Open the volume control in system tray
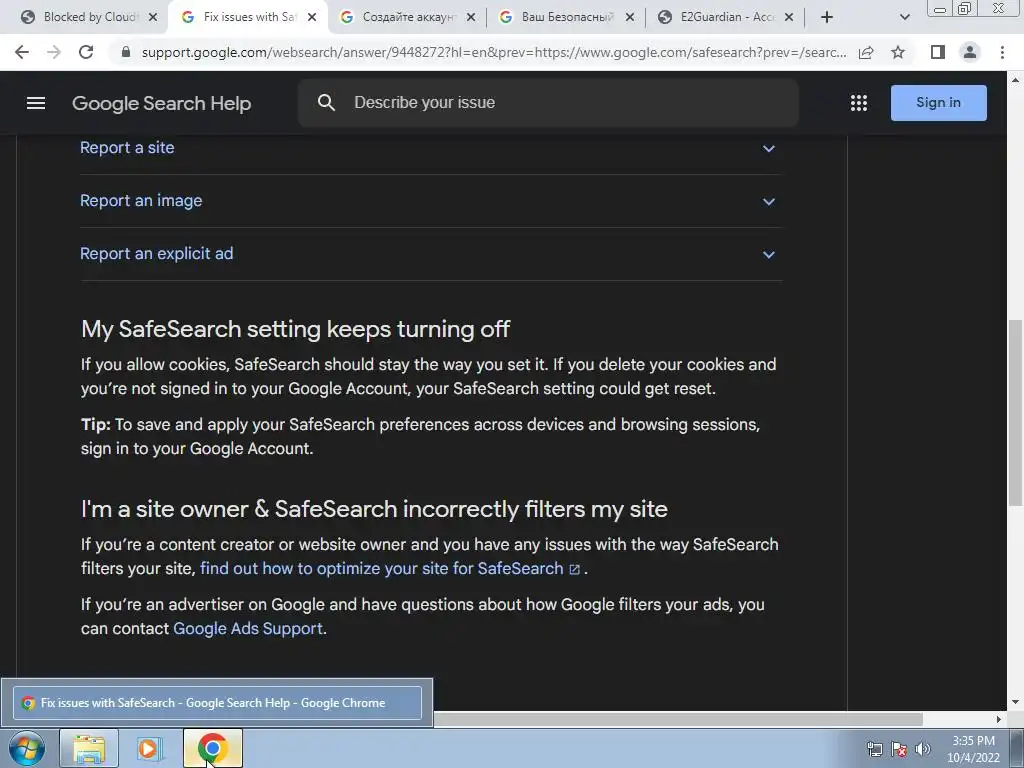Viewport: 1024px width, 768px height. click(923, 749)
